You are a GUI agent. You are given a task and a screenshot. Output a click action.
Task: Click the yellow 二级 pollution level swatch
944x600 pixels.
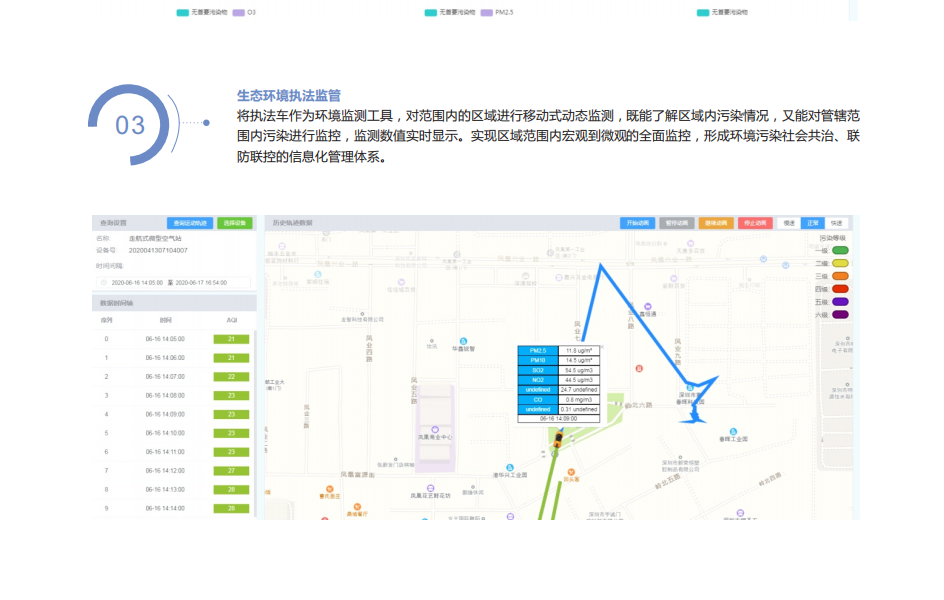840,263
